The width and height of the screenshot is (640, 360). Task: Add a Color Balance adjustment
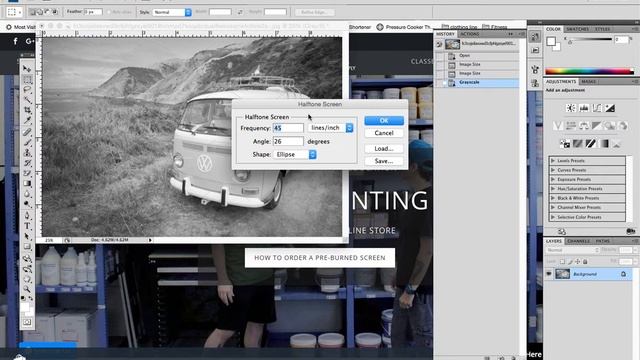pos(584,126)
